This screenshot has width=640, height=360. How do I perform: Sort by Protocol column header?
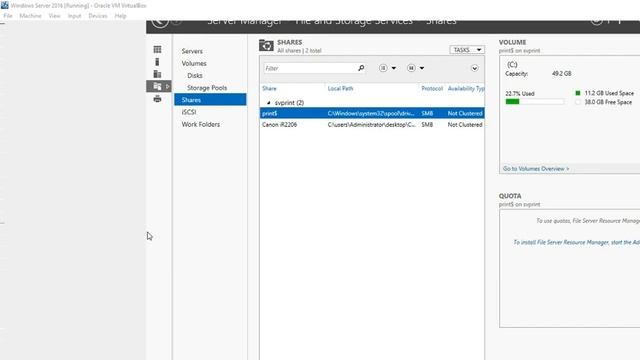click(432, 88)
